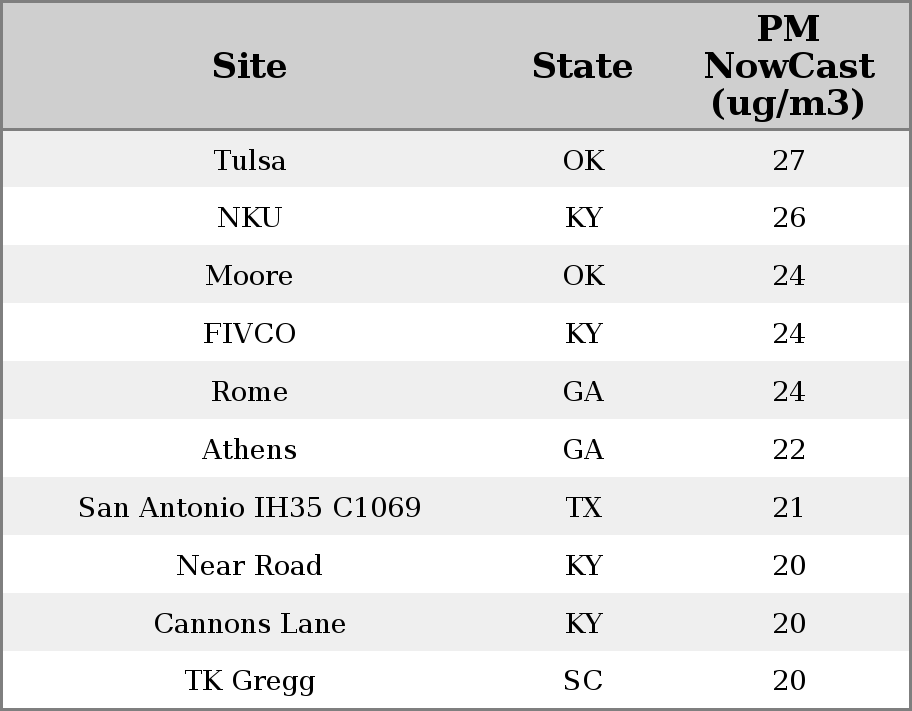
Task: Select the Moore site cell
Action: (x=250, y=275)
